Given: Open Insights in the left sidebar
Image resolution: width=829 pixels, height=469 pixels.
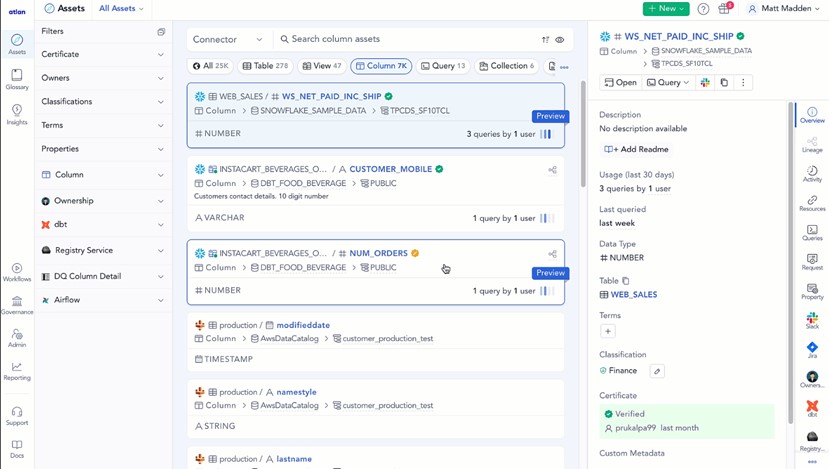Looking at the screenshot, I should point(17,114).
